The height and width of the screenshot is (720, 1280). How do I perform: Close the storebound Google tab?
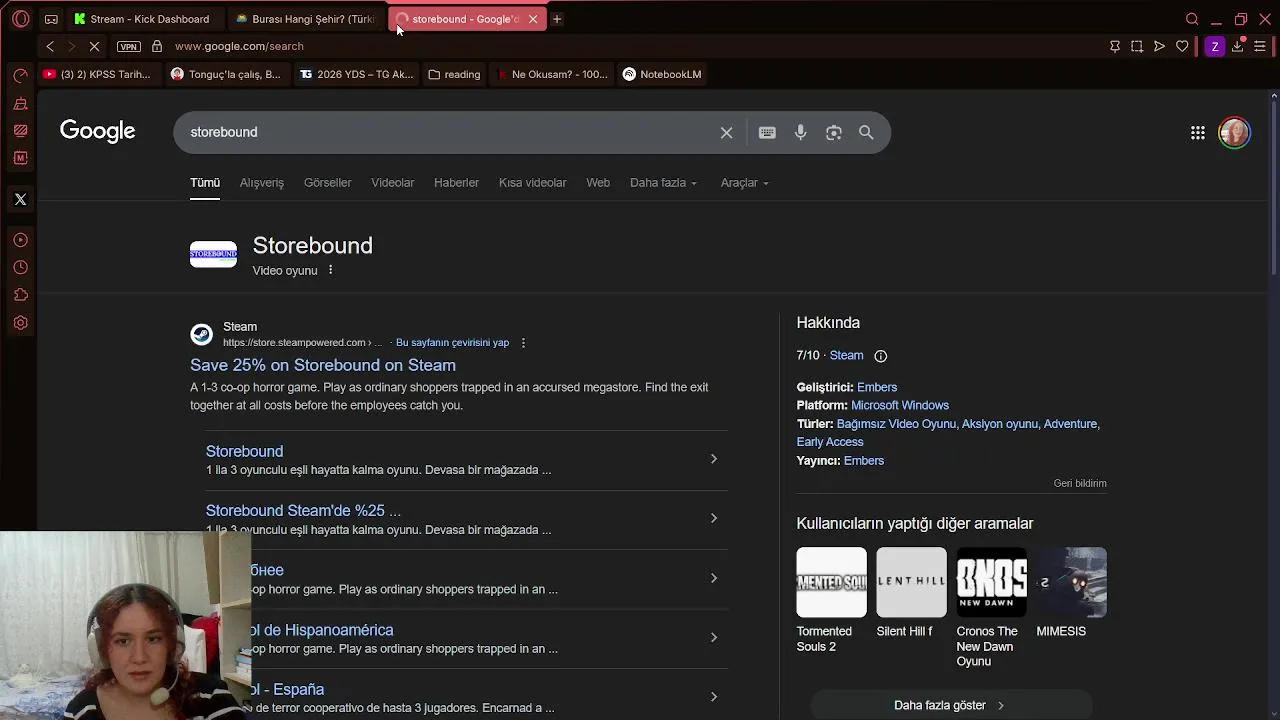pos(533,19)
